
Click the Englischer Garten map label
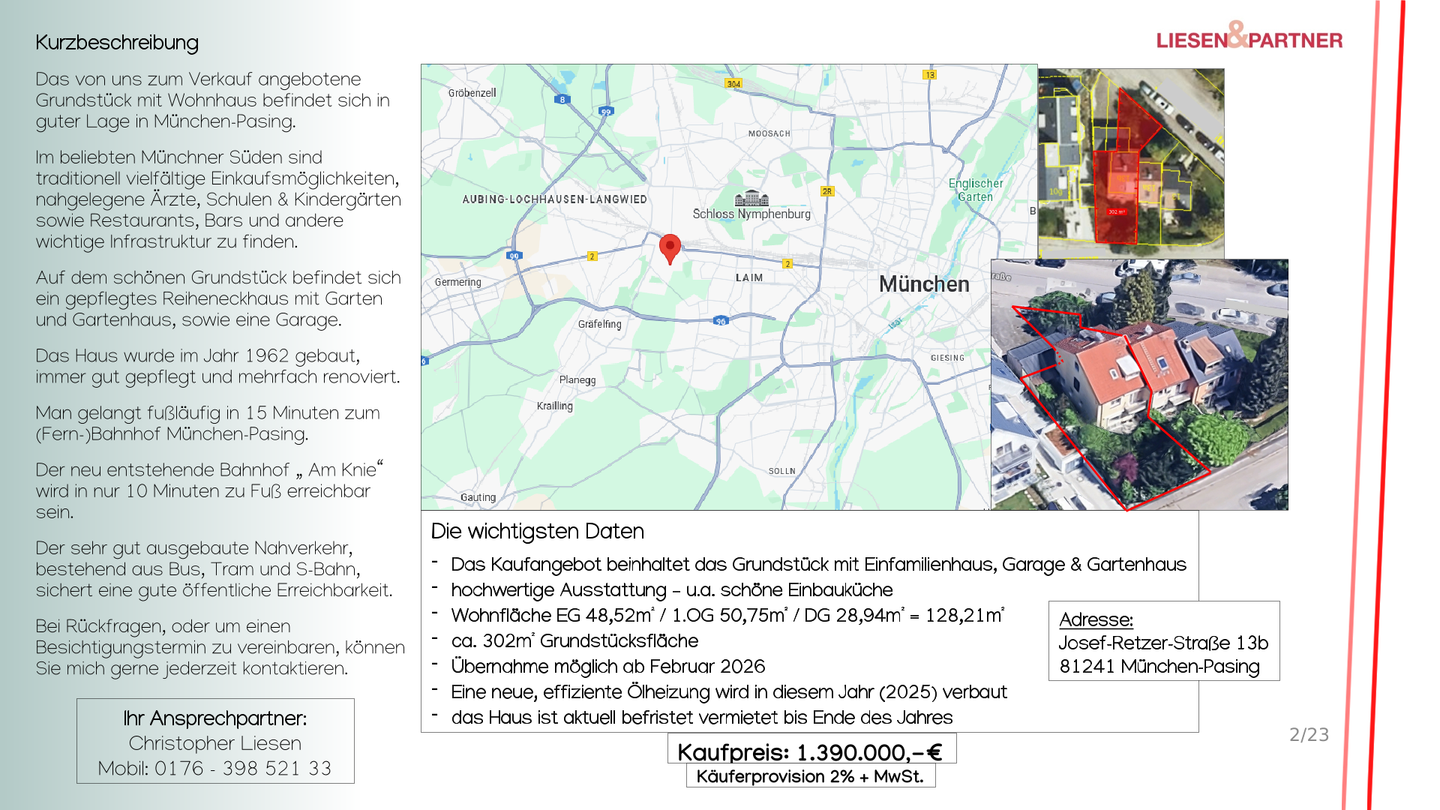click(975, 190)
